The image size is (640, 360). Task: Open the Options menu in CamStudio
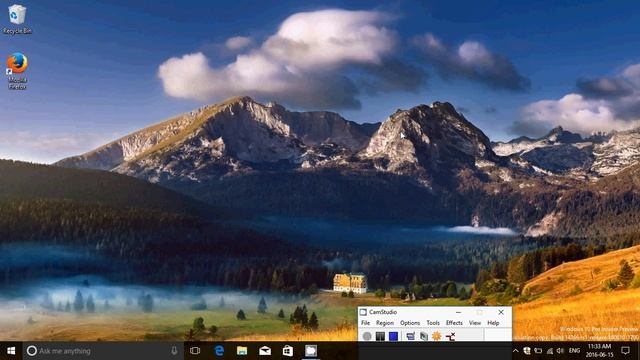click(410, 322)
